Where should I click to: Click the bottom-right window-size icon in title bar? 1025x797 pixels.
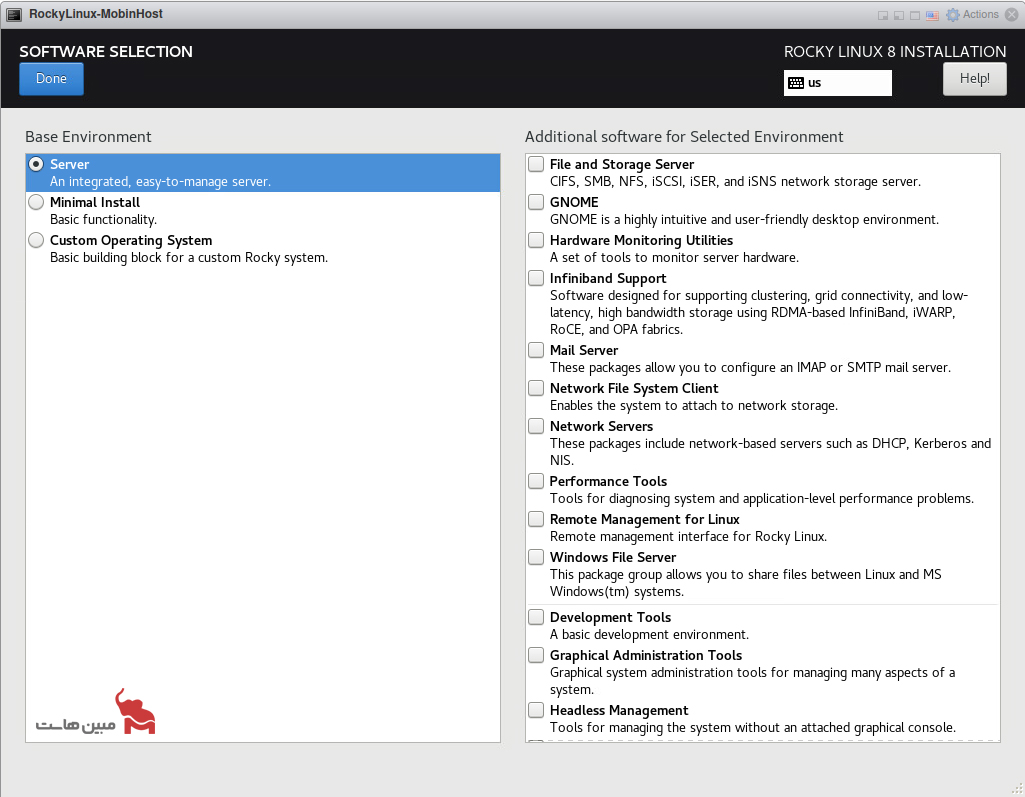click(882, 15)
